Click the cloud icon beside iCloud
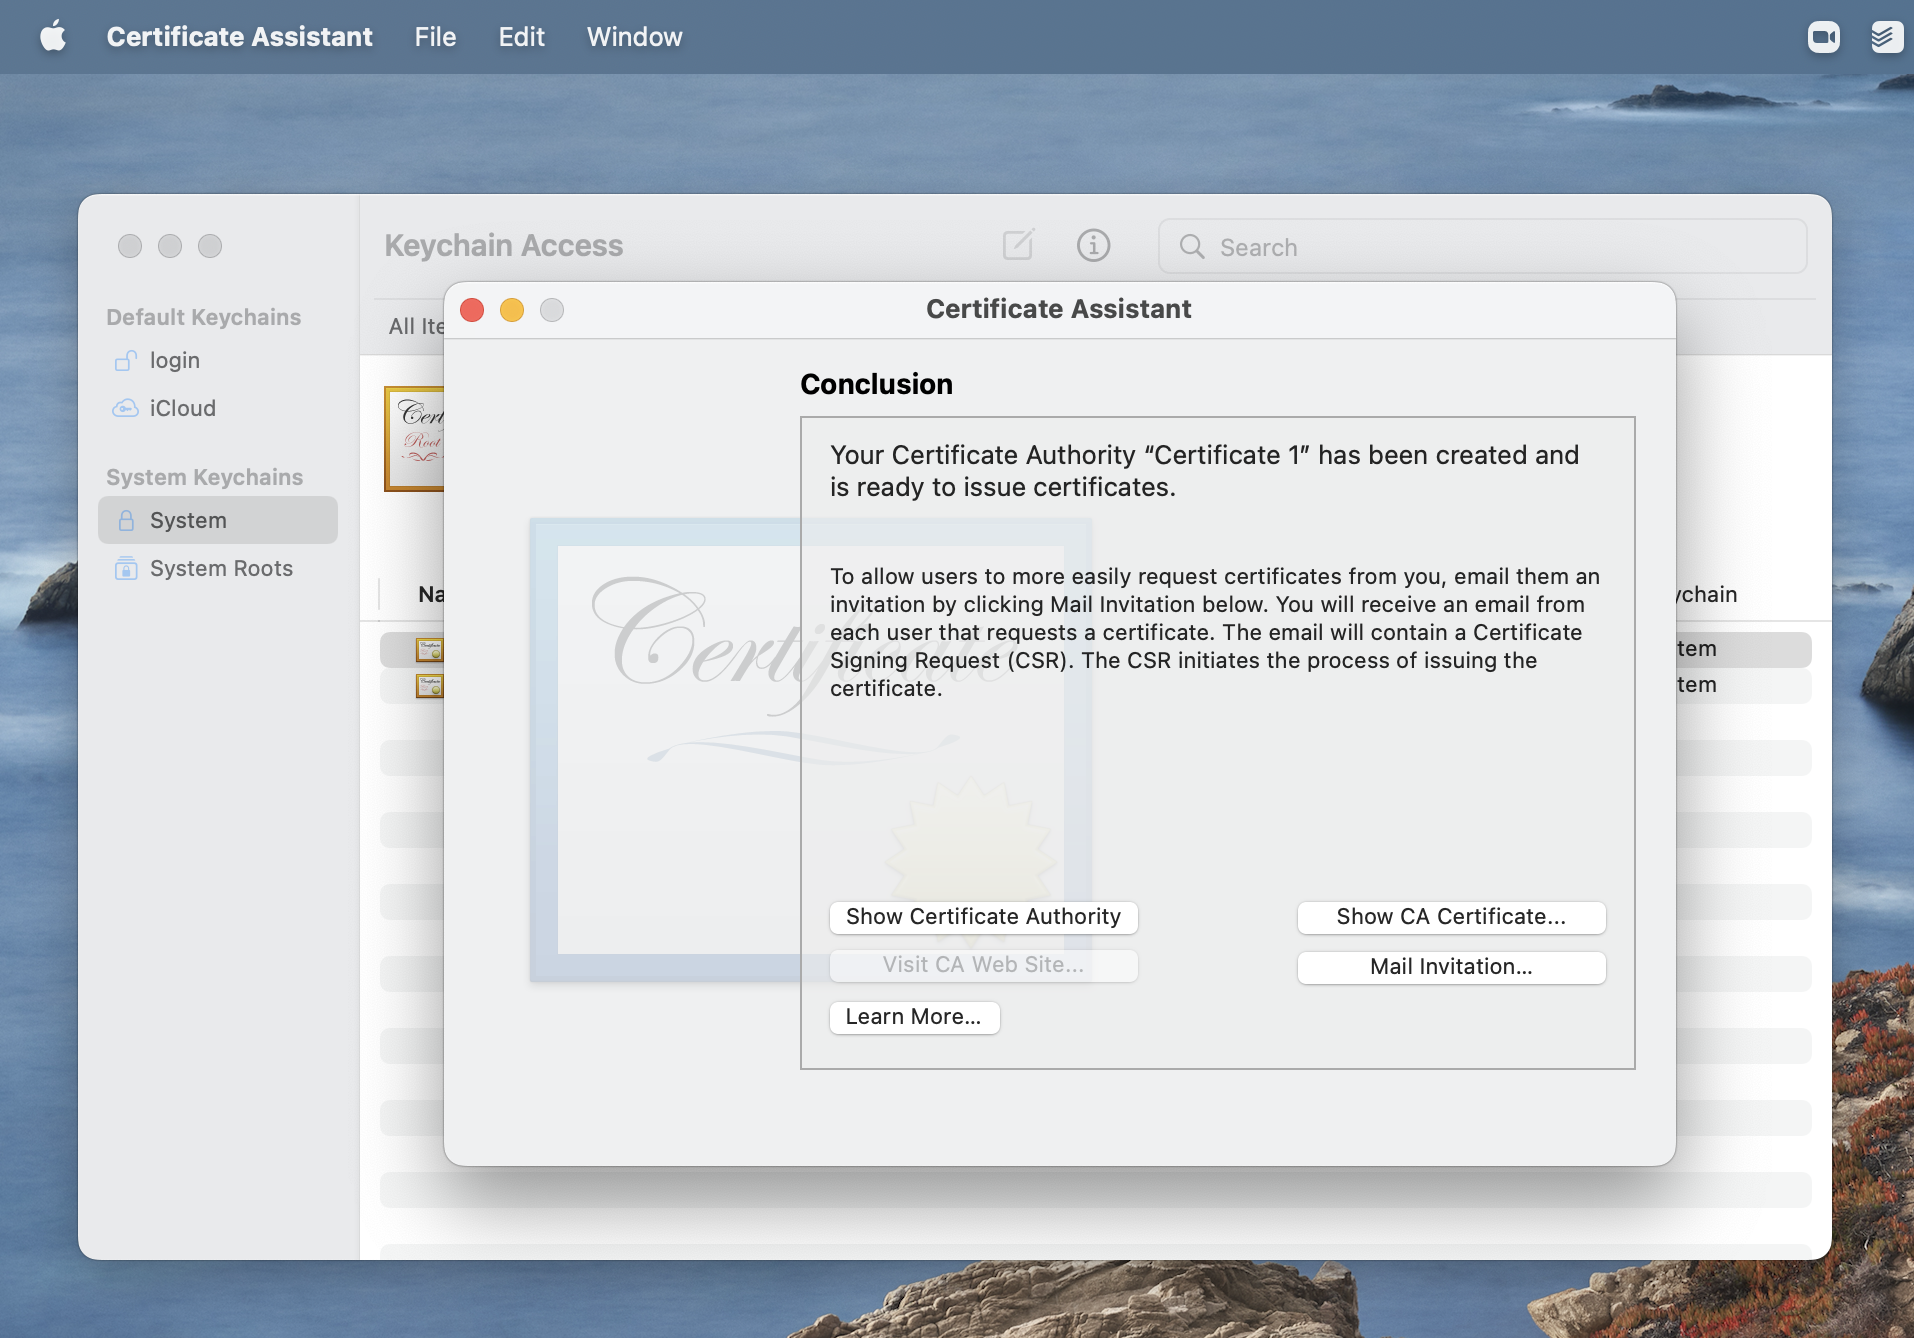The width and height of the screenshot is (1914, 1338). tap(126, 408)
